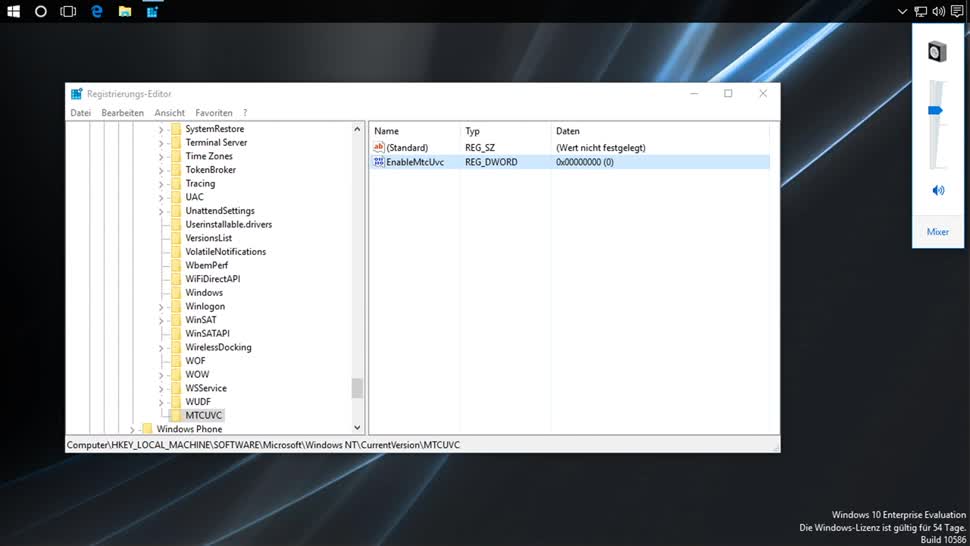Adjust the volume slider thumb
Screen dimensions: 970x546
[935, 110]
